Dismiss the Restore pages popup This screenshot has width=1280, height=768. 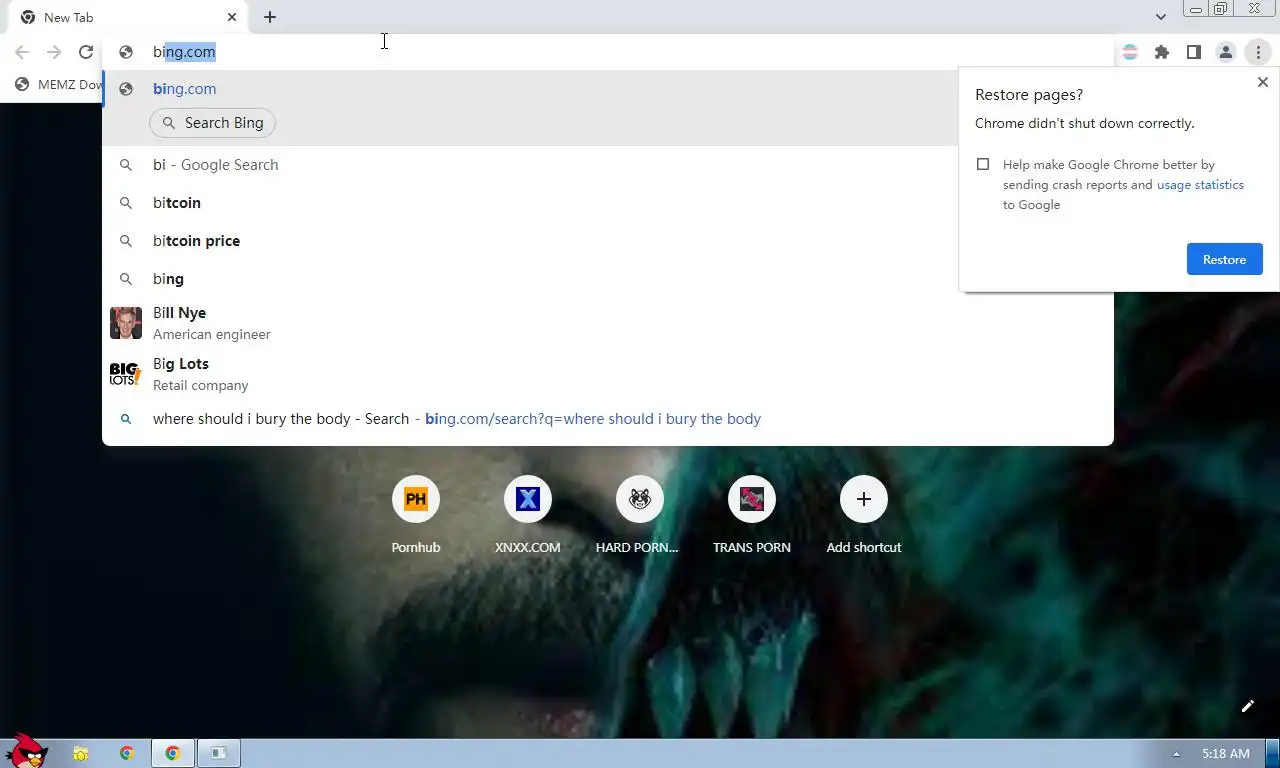1262,82
